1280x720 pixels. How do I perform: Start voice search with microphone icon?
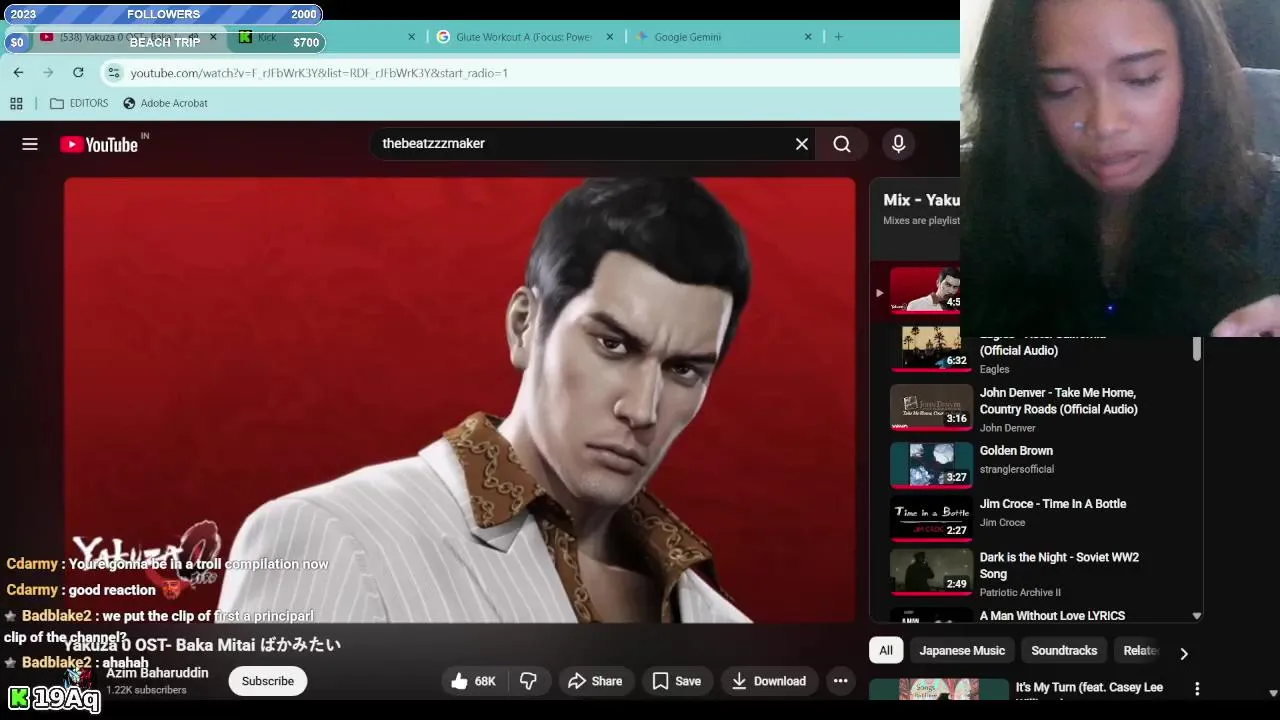click(x=898, y=144)
